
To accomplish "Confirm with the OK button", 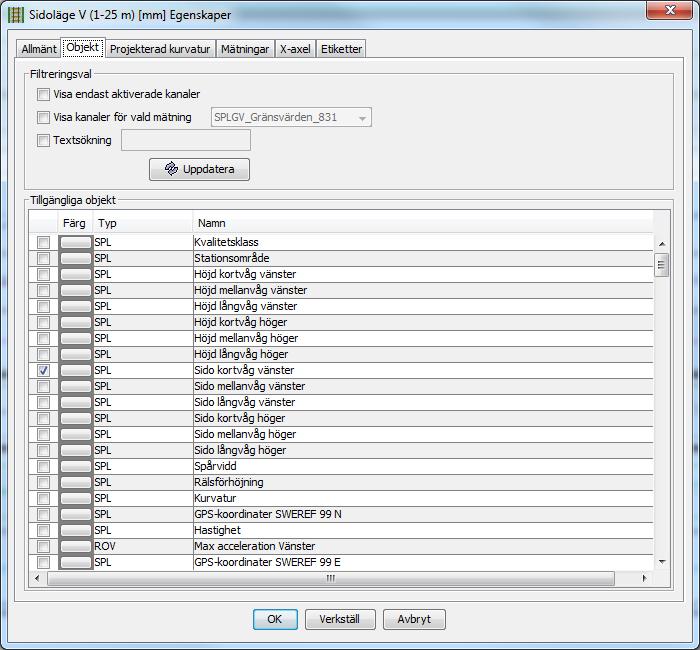I will [x=275, y=619].
